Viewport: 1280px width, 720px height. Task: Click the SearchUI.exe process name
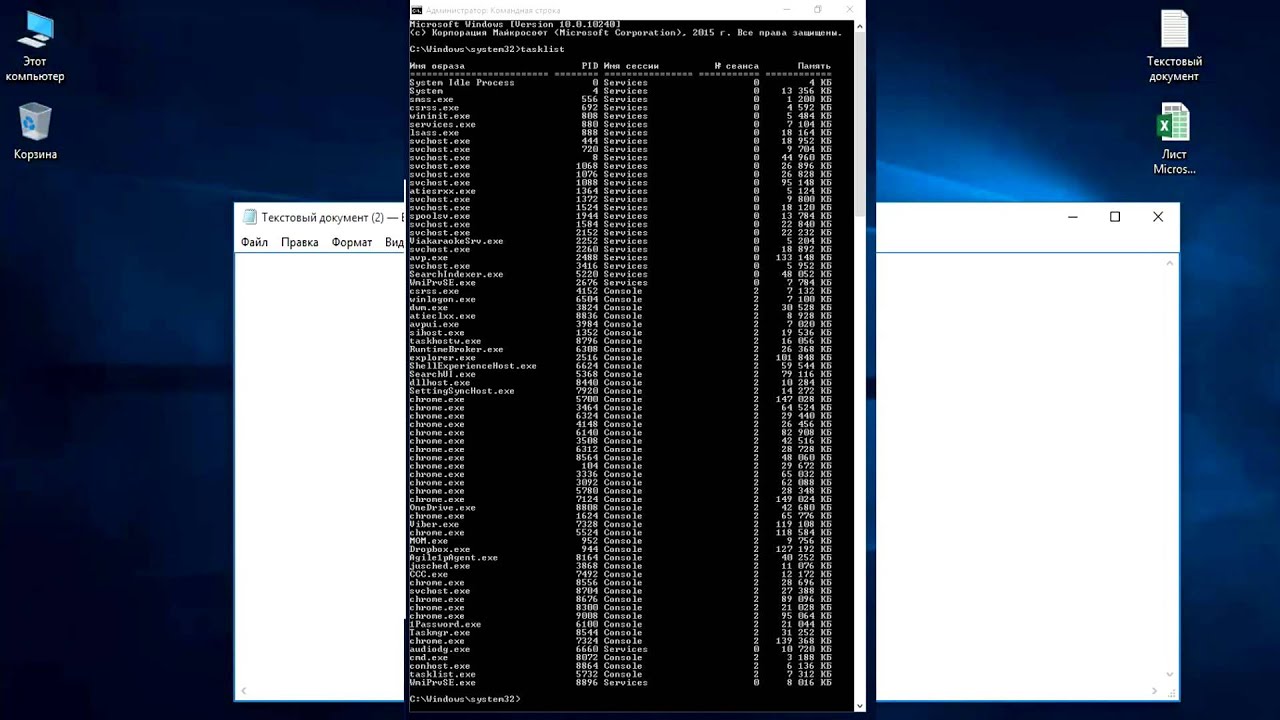point(442,374)
